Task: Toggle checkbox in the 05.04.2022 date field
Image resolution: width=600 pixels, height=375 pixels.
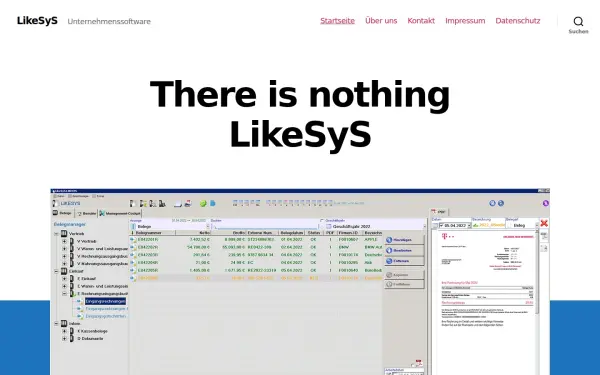Action: click(x=442, y=226)
